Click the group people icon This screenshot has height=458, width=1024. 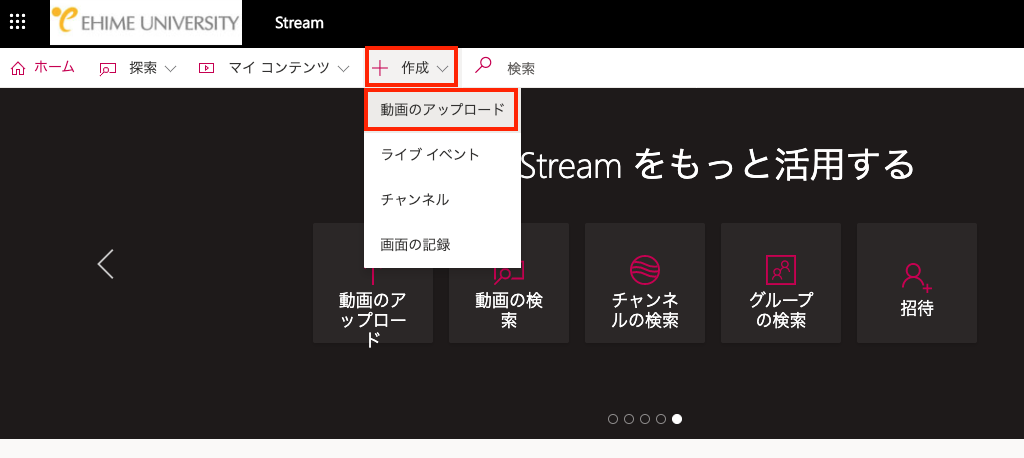tap(781, 269)
